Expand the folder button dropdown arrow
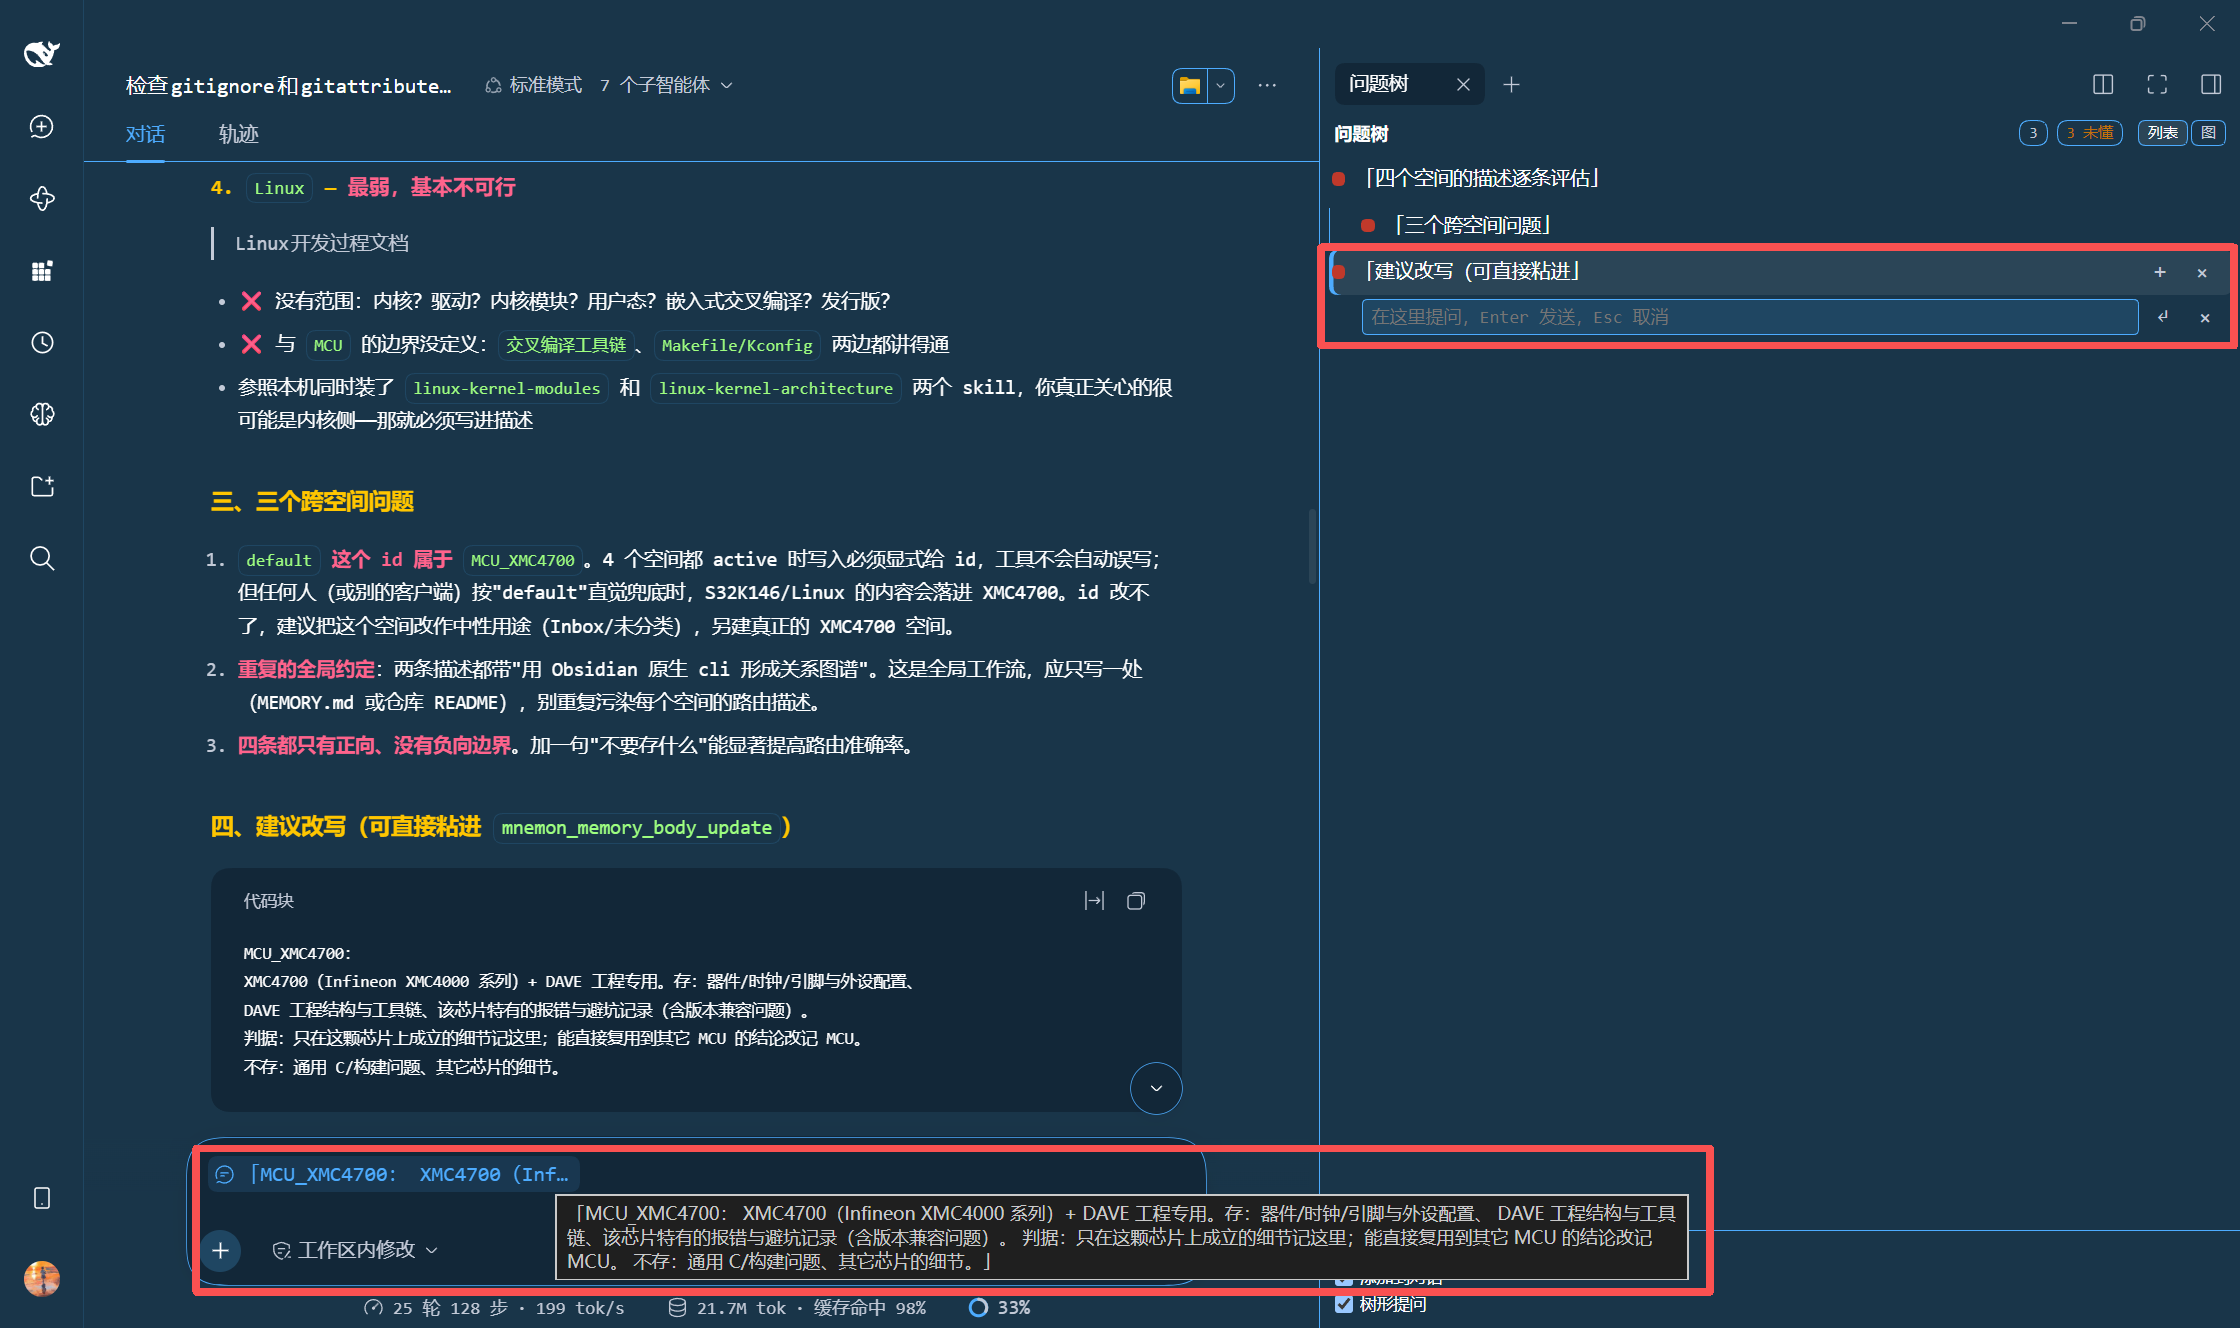The image size is (2240, 1328). tap(1221, 86)
